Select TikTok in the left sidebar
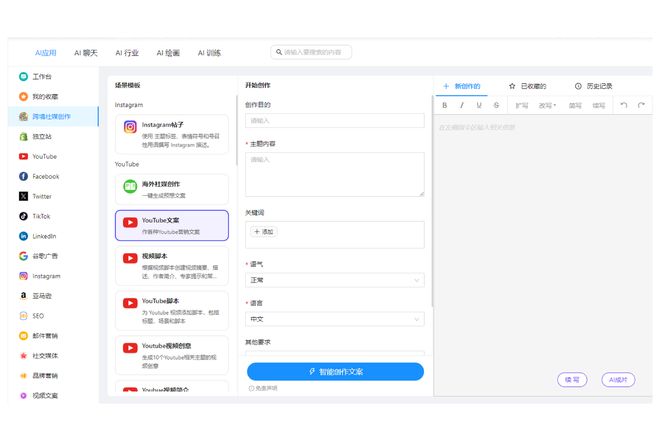This screenshot has height=441, width=660. click(x=53, y=216)
